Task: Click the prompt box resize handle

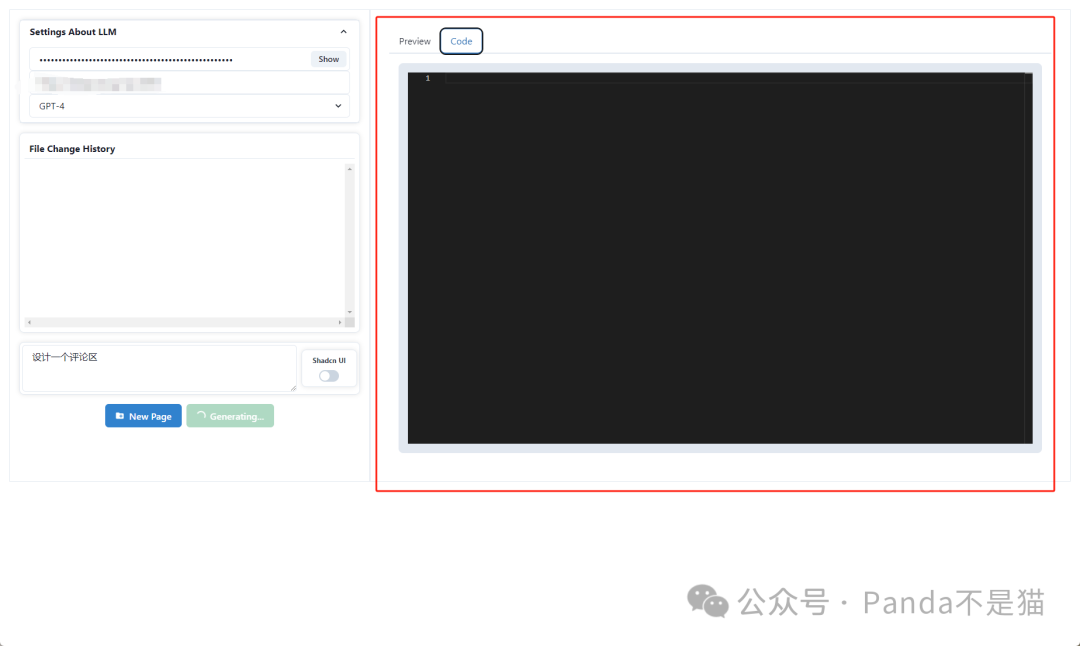Action: (x=293, y=388)
